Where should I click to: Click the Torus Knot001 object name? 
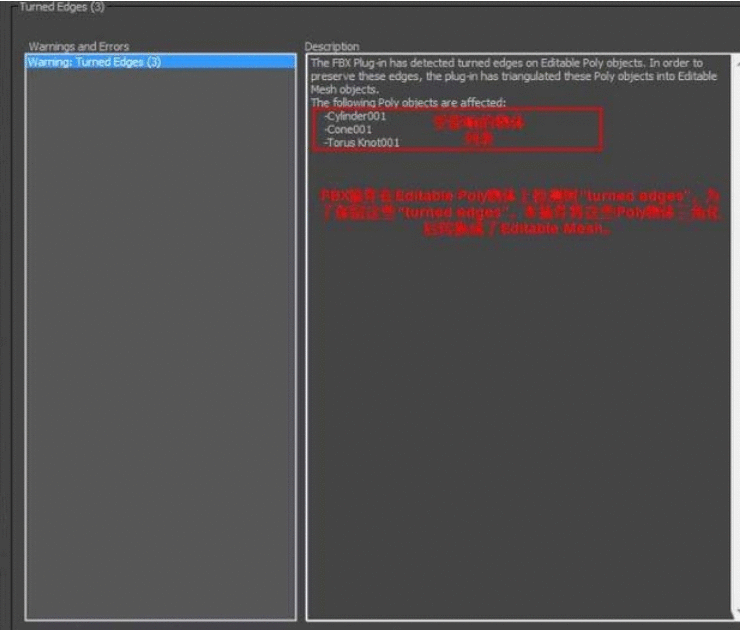[x=361, y=142]
